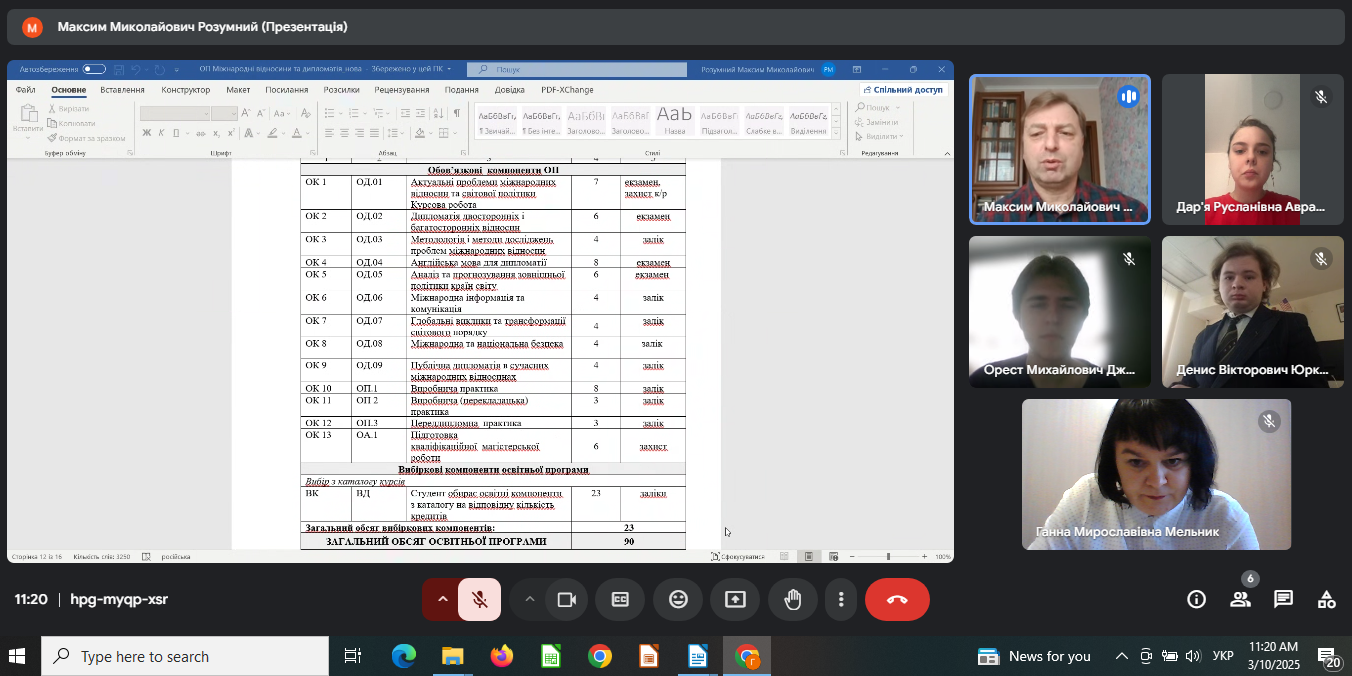Unmute the microphone in the call

[480, 600]
